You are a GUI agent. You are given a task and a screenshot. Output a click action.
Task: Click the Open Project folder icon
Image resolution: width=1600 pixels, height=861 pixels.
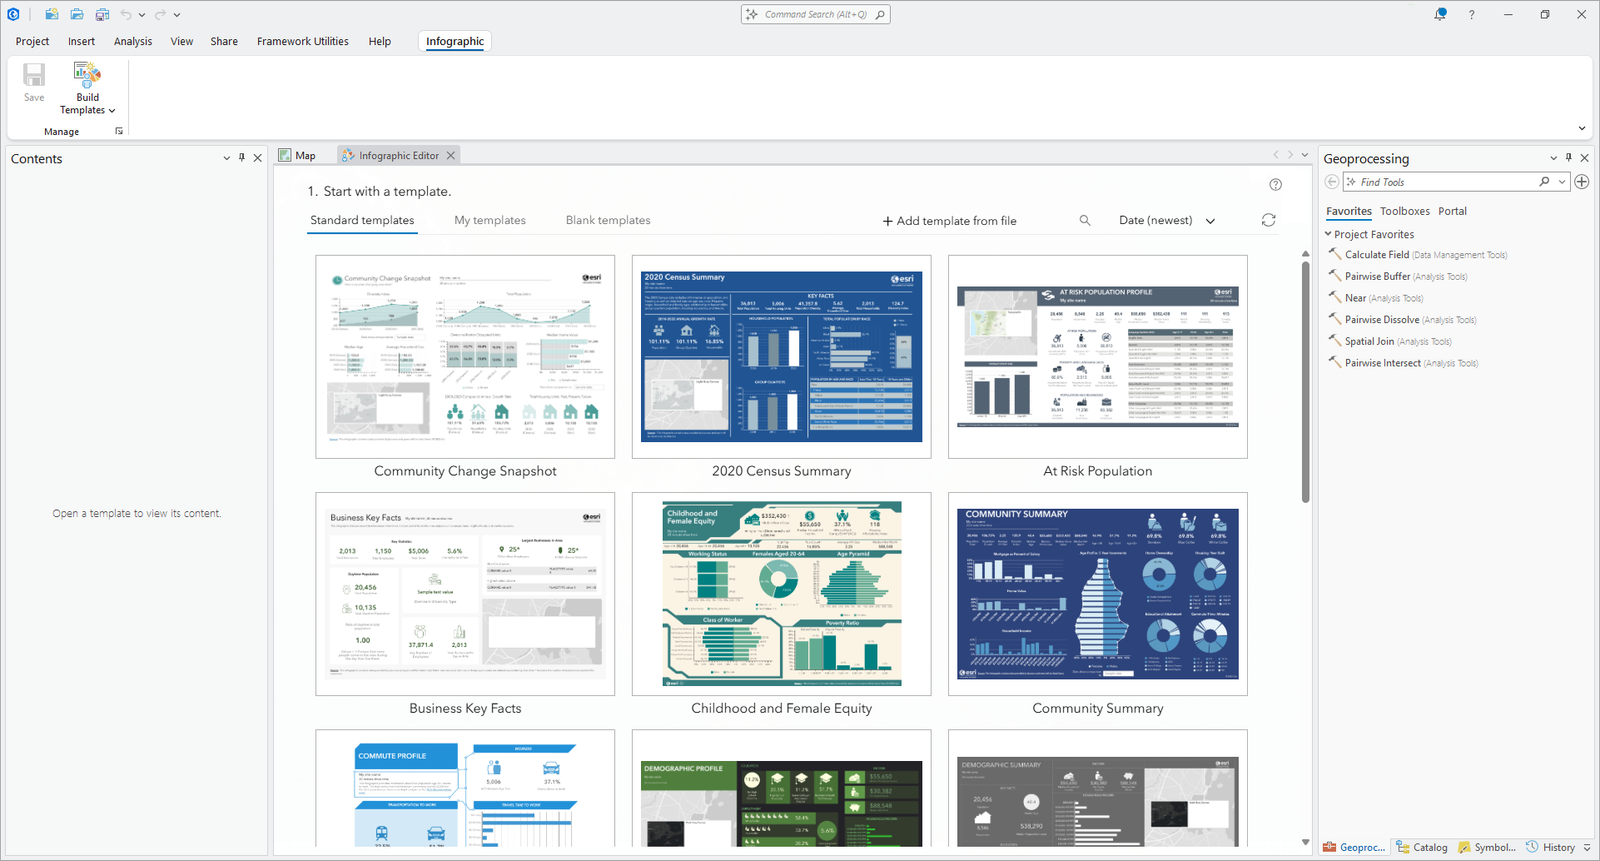[77, 14]
